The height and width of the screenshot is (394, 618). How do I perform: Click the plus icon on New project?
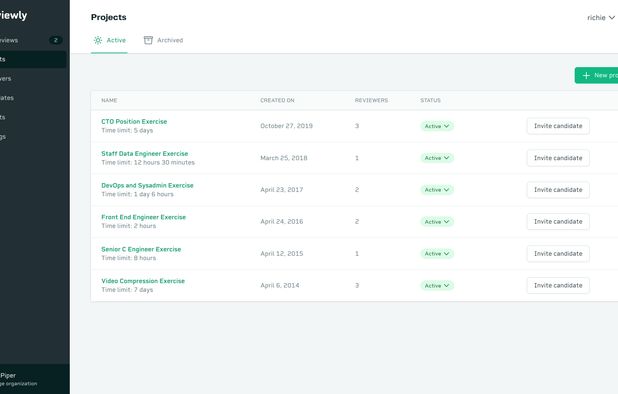tap(586, 75)
